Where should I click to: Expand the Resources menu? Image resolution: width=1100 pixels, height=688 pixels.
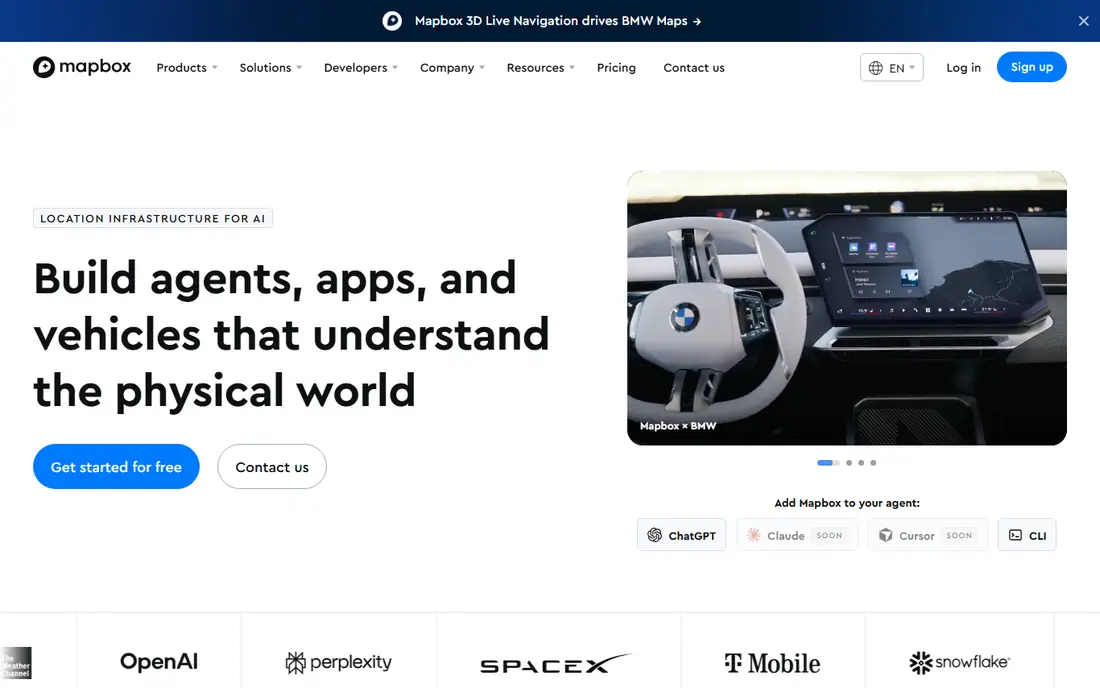(x=540, y=68)
